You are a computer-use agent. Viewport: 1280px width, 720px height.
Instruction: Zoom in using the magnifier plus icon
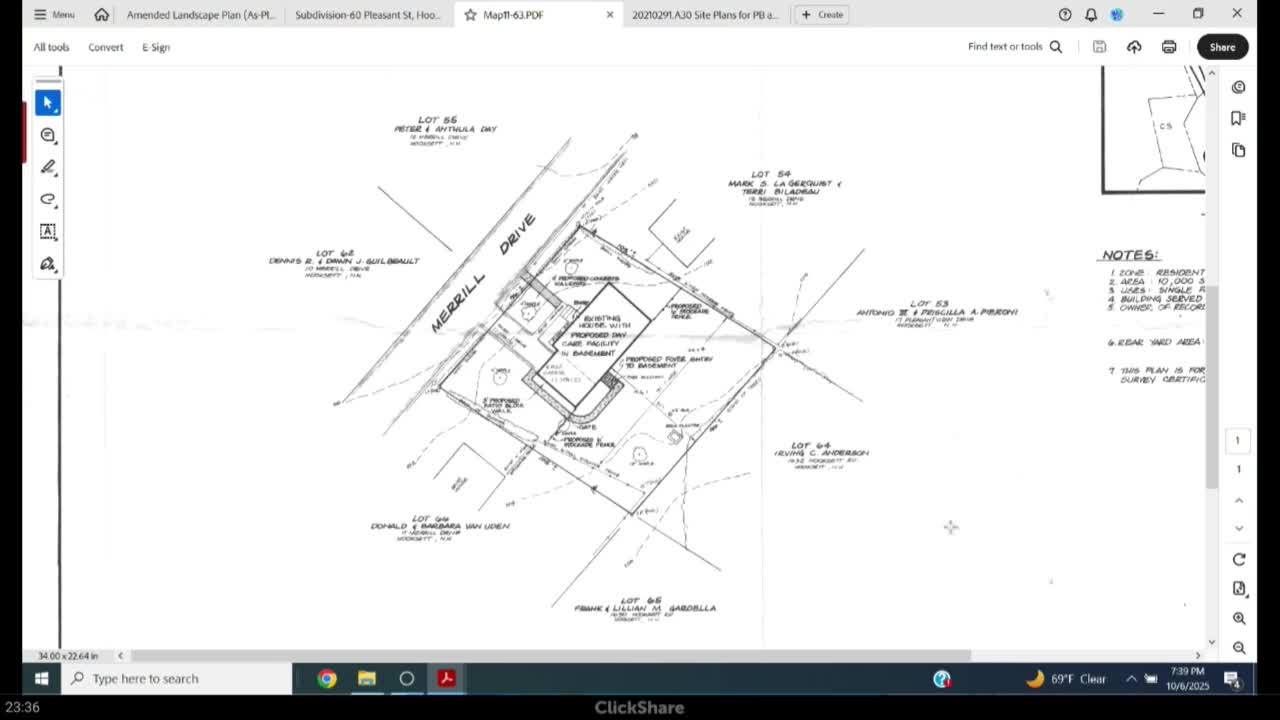pos(1239,619)
